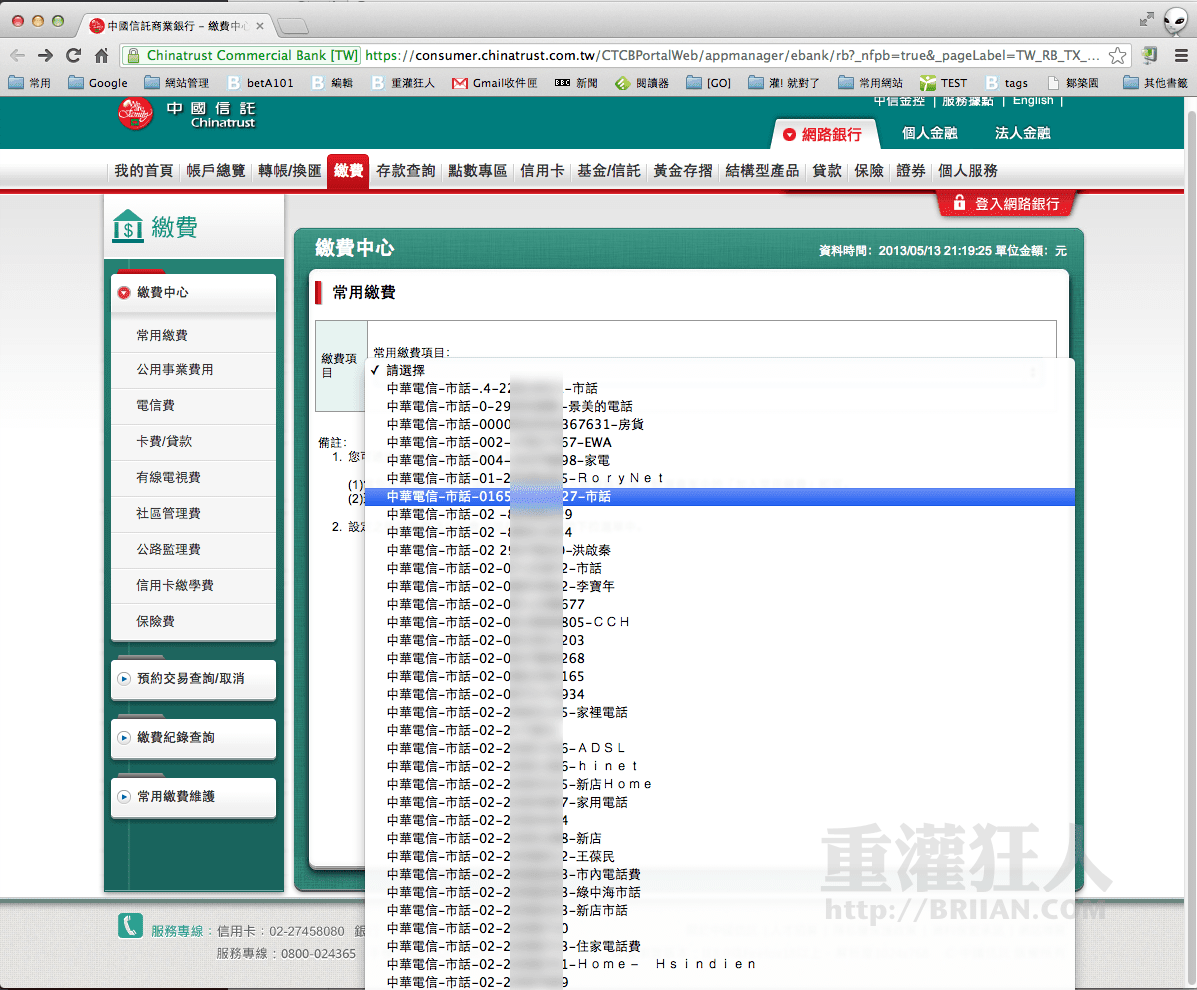Choose the option ending 家電

coord(720,460)
